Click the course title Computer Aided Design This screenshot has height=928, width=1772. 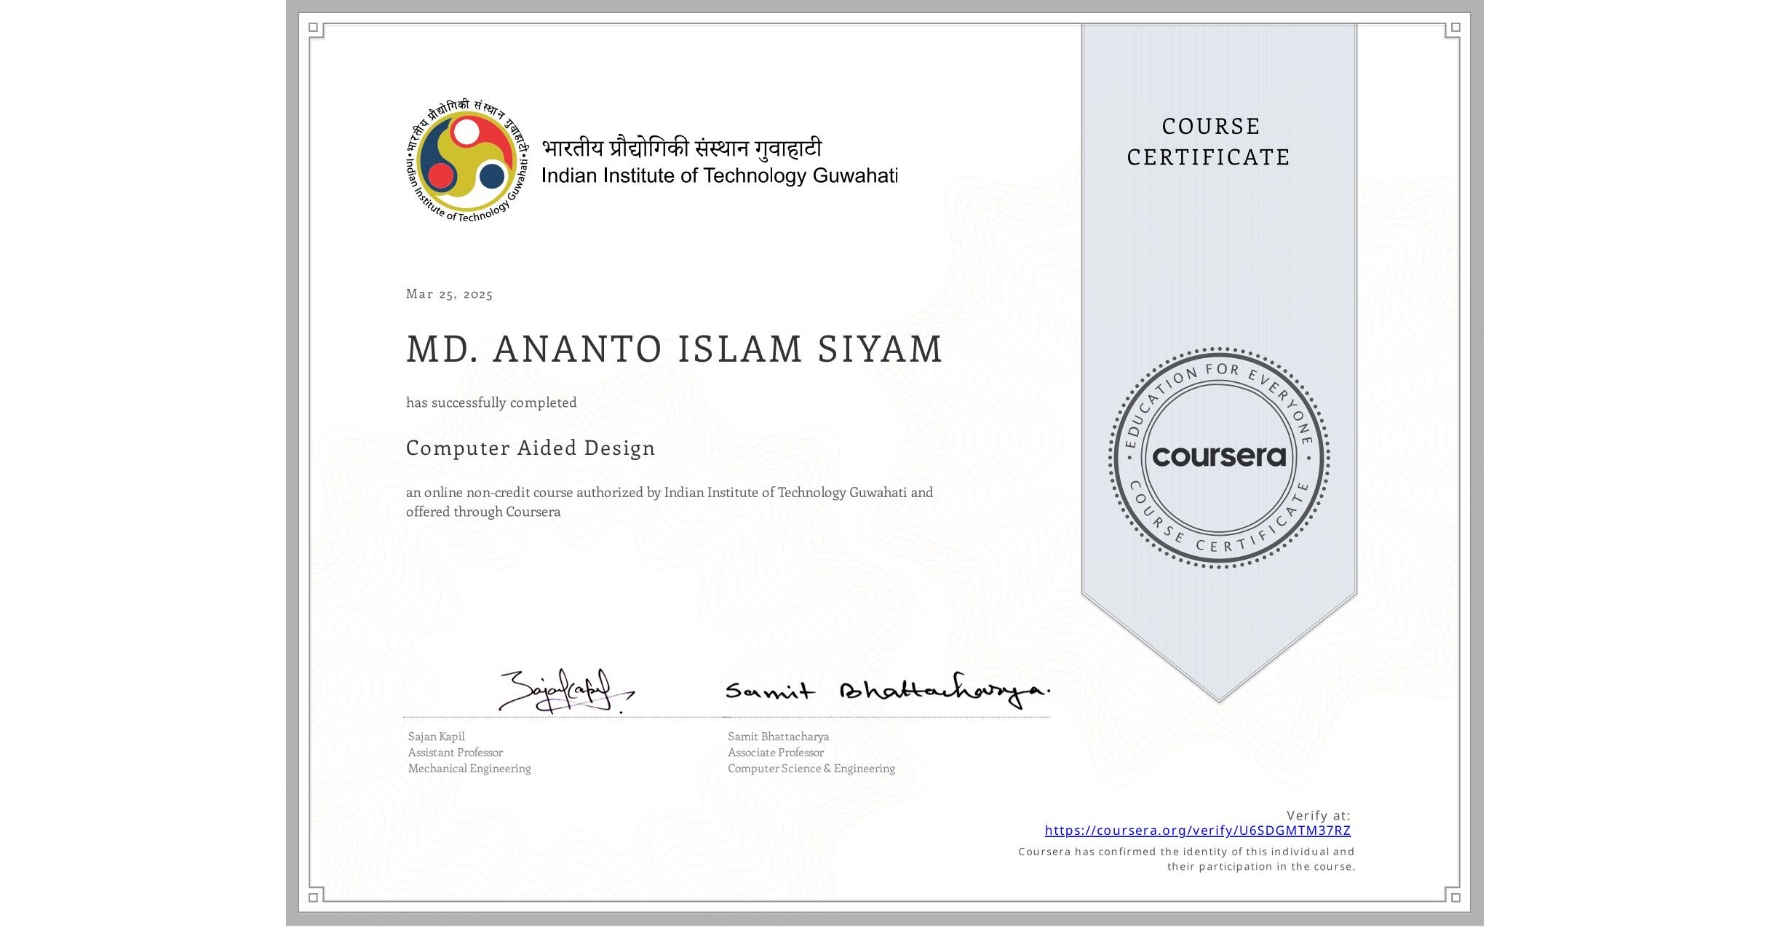(x=529, y=448)
